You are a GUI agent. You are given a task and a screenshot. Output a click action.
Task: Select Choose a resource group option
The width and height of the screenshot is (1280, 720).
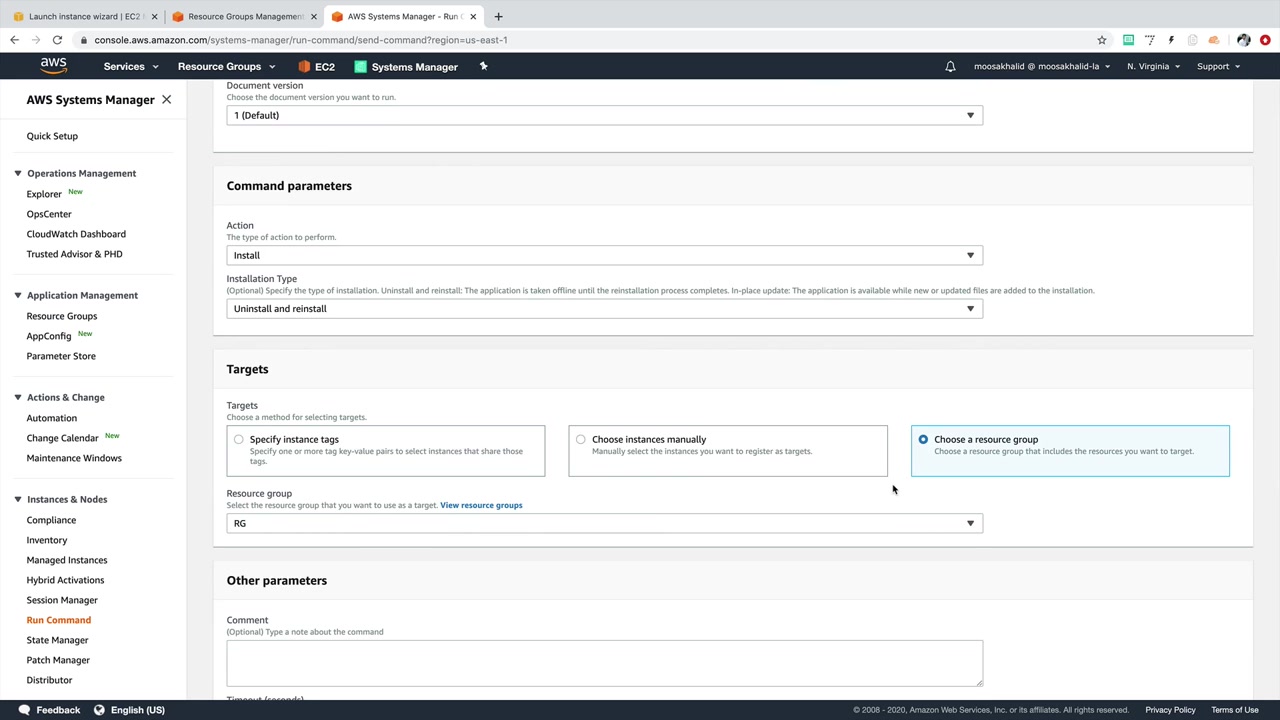coord(1070,451)
